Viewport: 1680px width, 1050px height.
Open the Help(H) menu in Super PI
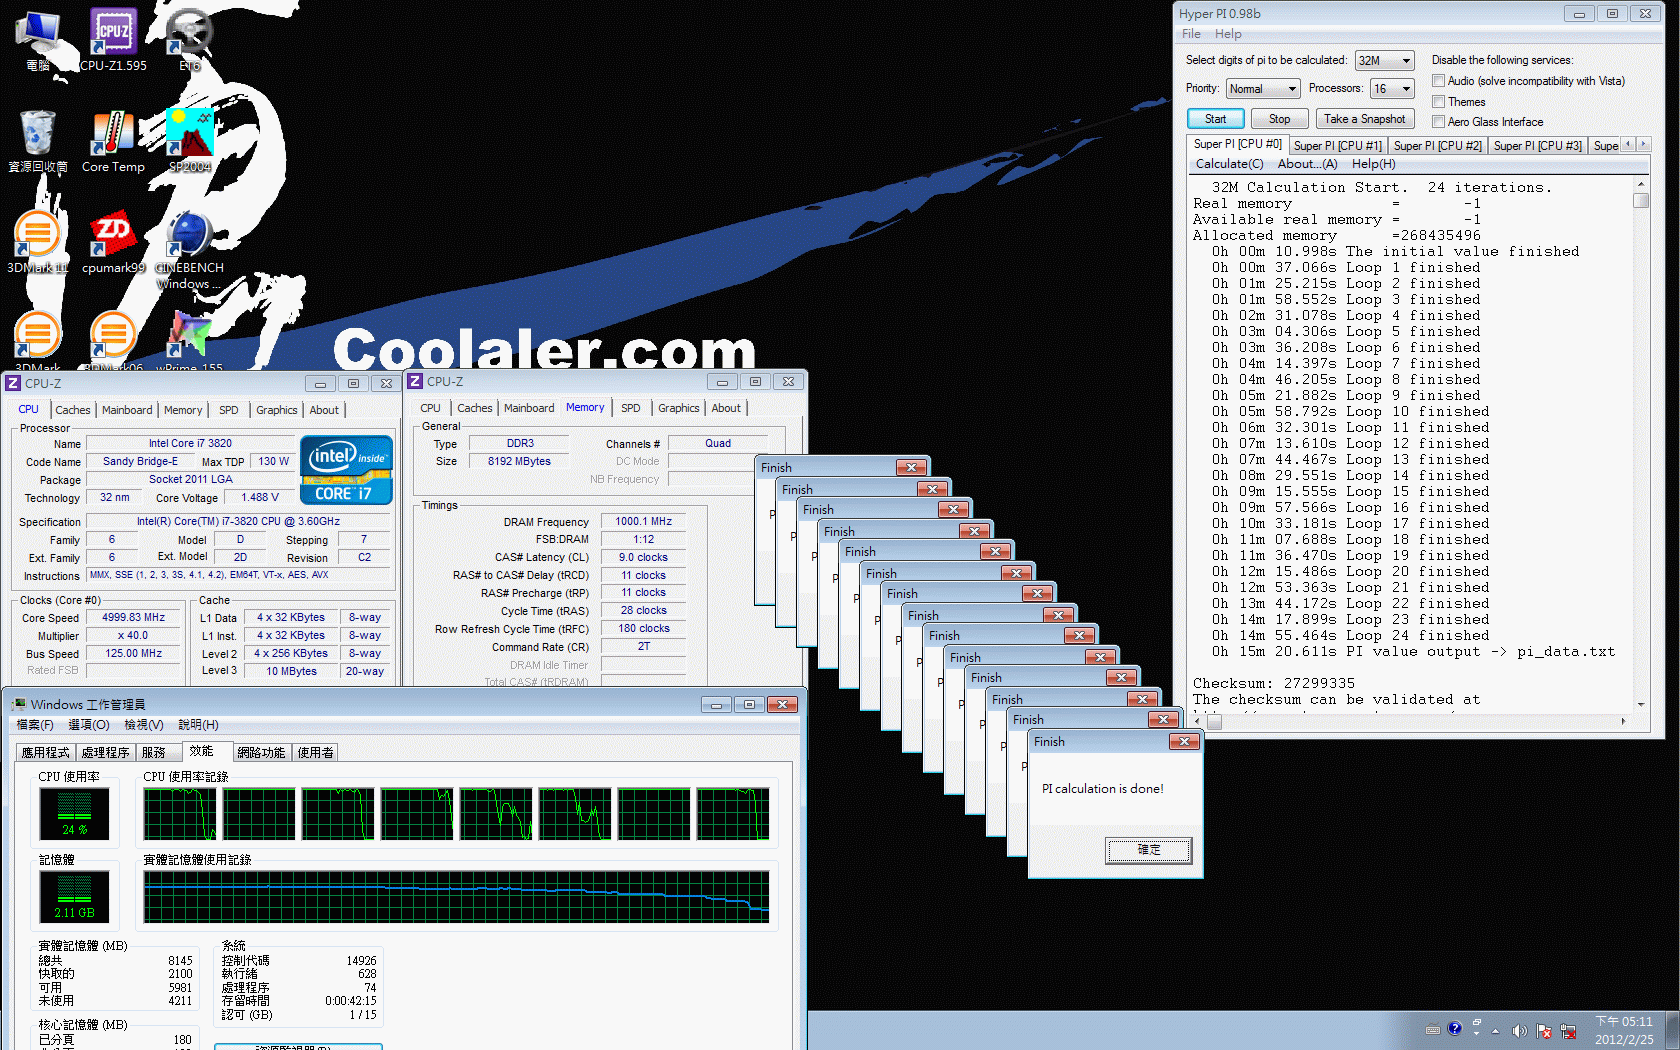point(1374,164)
